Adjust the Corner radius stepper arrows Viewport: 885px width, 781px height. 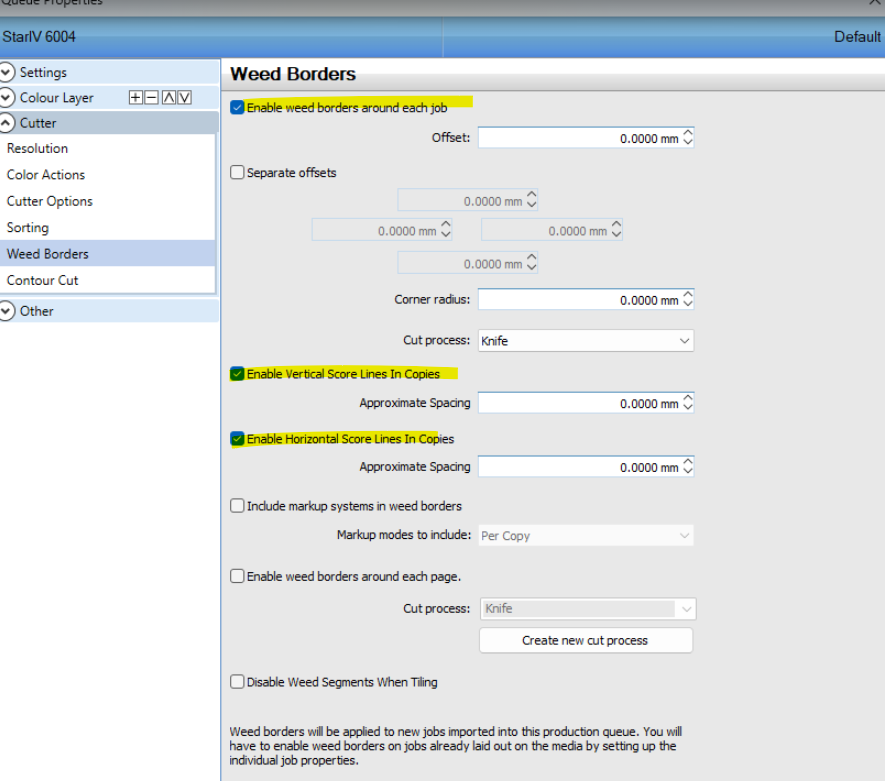click(688, 299)
